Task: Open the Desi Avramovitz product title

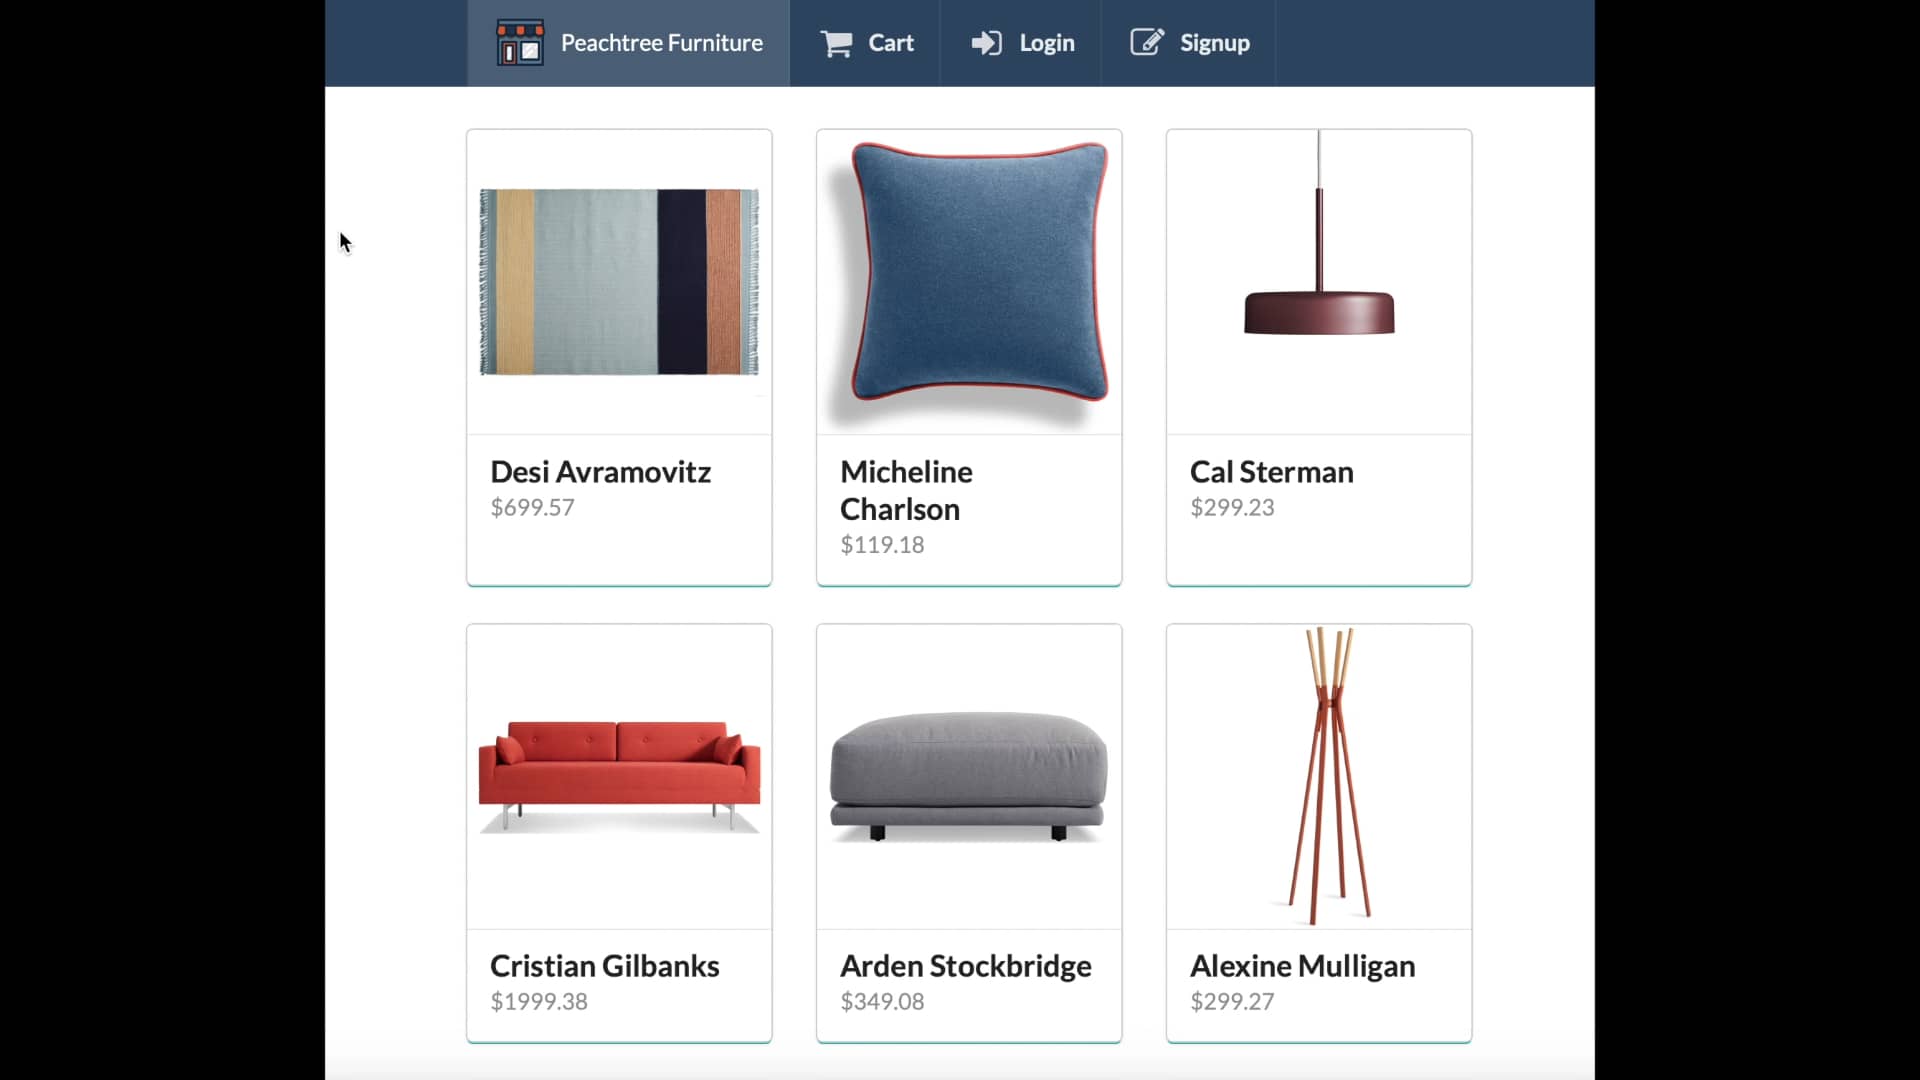Action: click(x=600, y=472)
